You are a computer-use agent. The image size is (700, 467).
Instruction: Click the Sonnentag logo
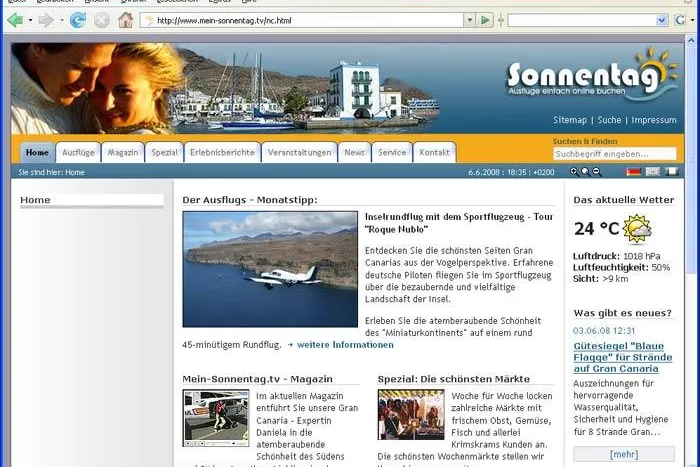click(591, 75)
